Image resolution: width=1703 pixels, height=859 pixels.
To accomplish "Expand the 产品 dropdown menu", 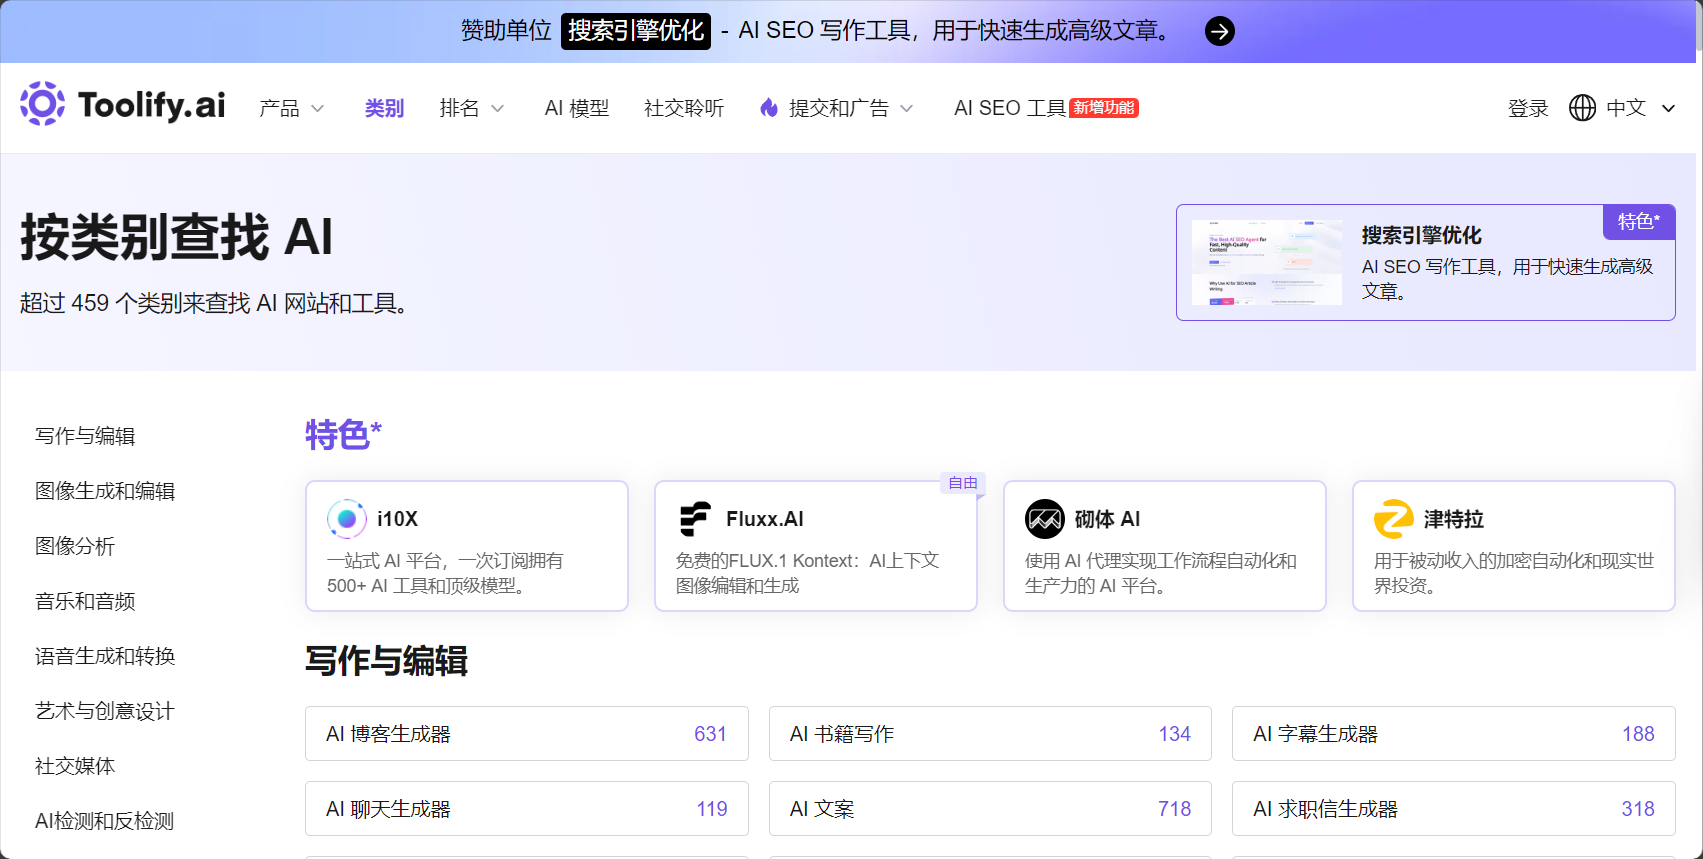I will [291, 108].
